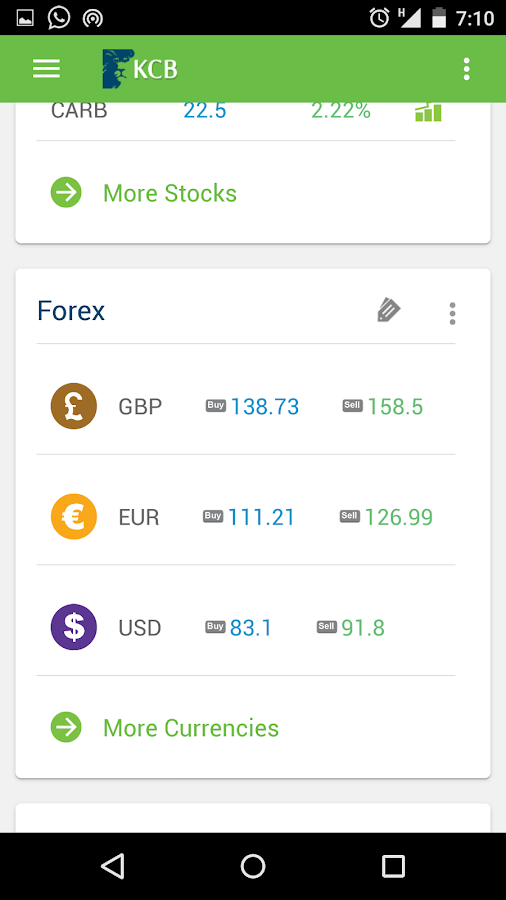Open the recent apps overview button

[x=394, y=866]
